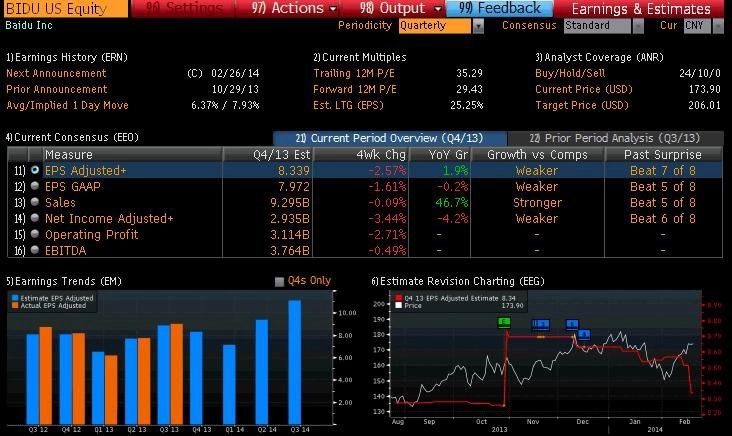Select the EPS Adjusted+ radio button
Image resolution: width=732 pixels, height=436 pixels.
pyautogui.click(x=35, y=170)
